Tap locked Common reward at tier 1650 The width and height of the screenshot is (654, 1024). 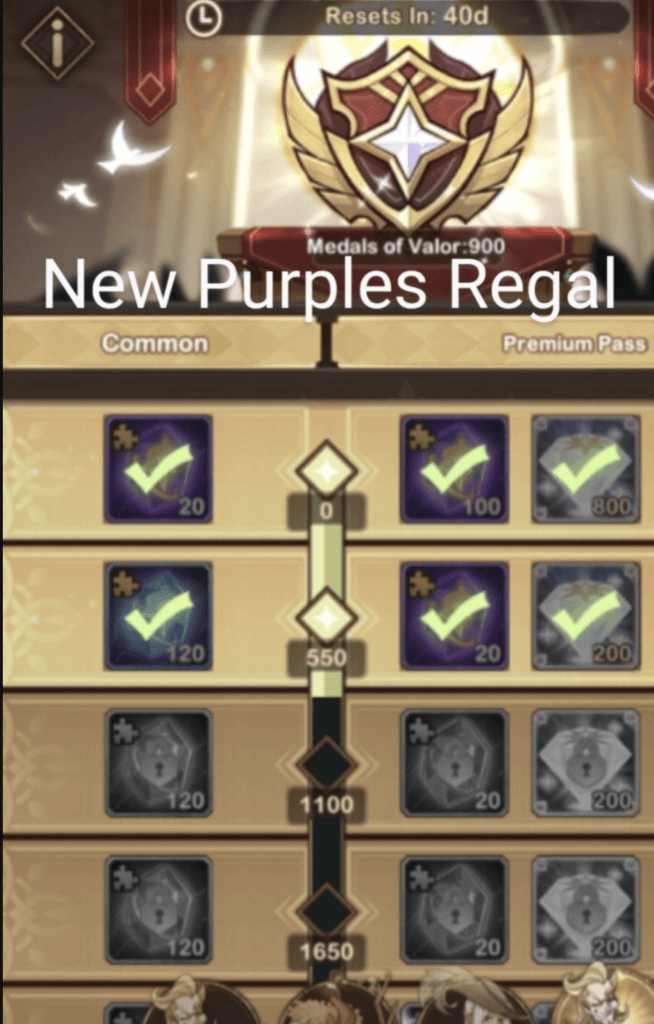coord(158,910)
